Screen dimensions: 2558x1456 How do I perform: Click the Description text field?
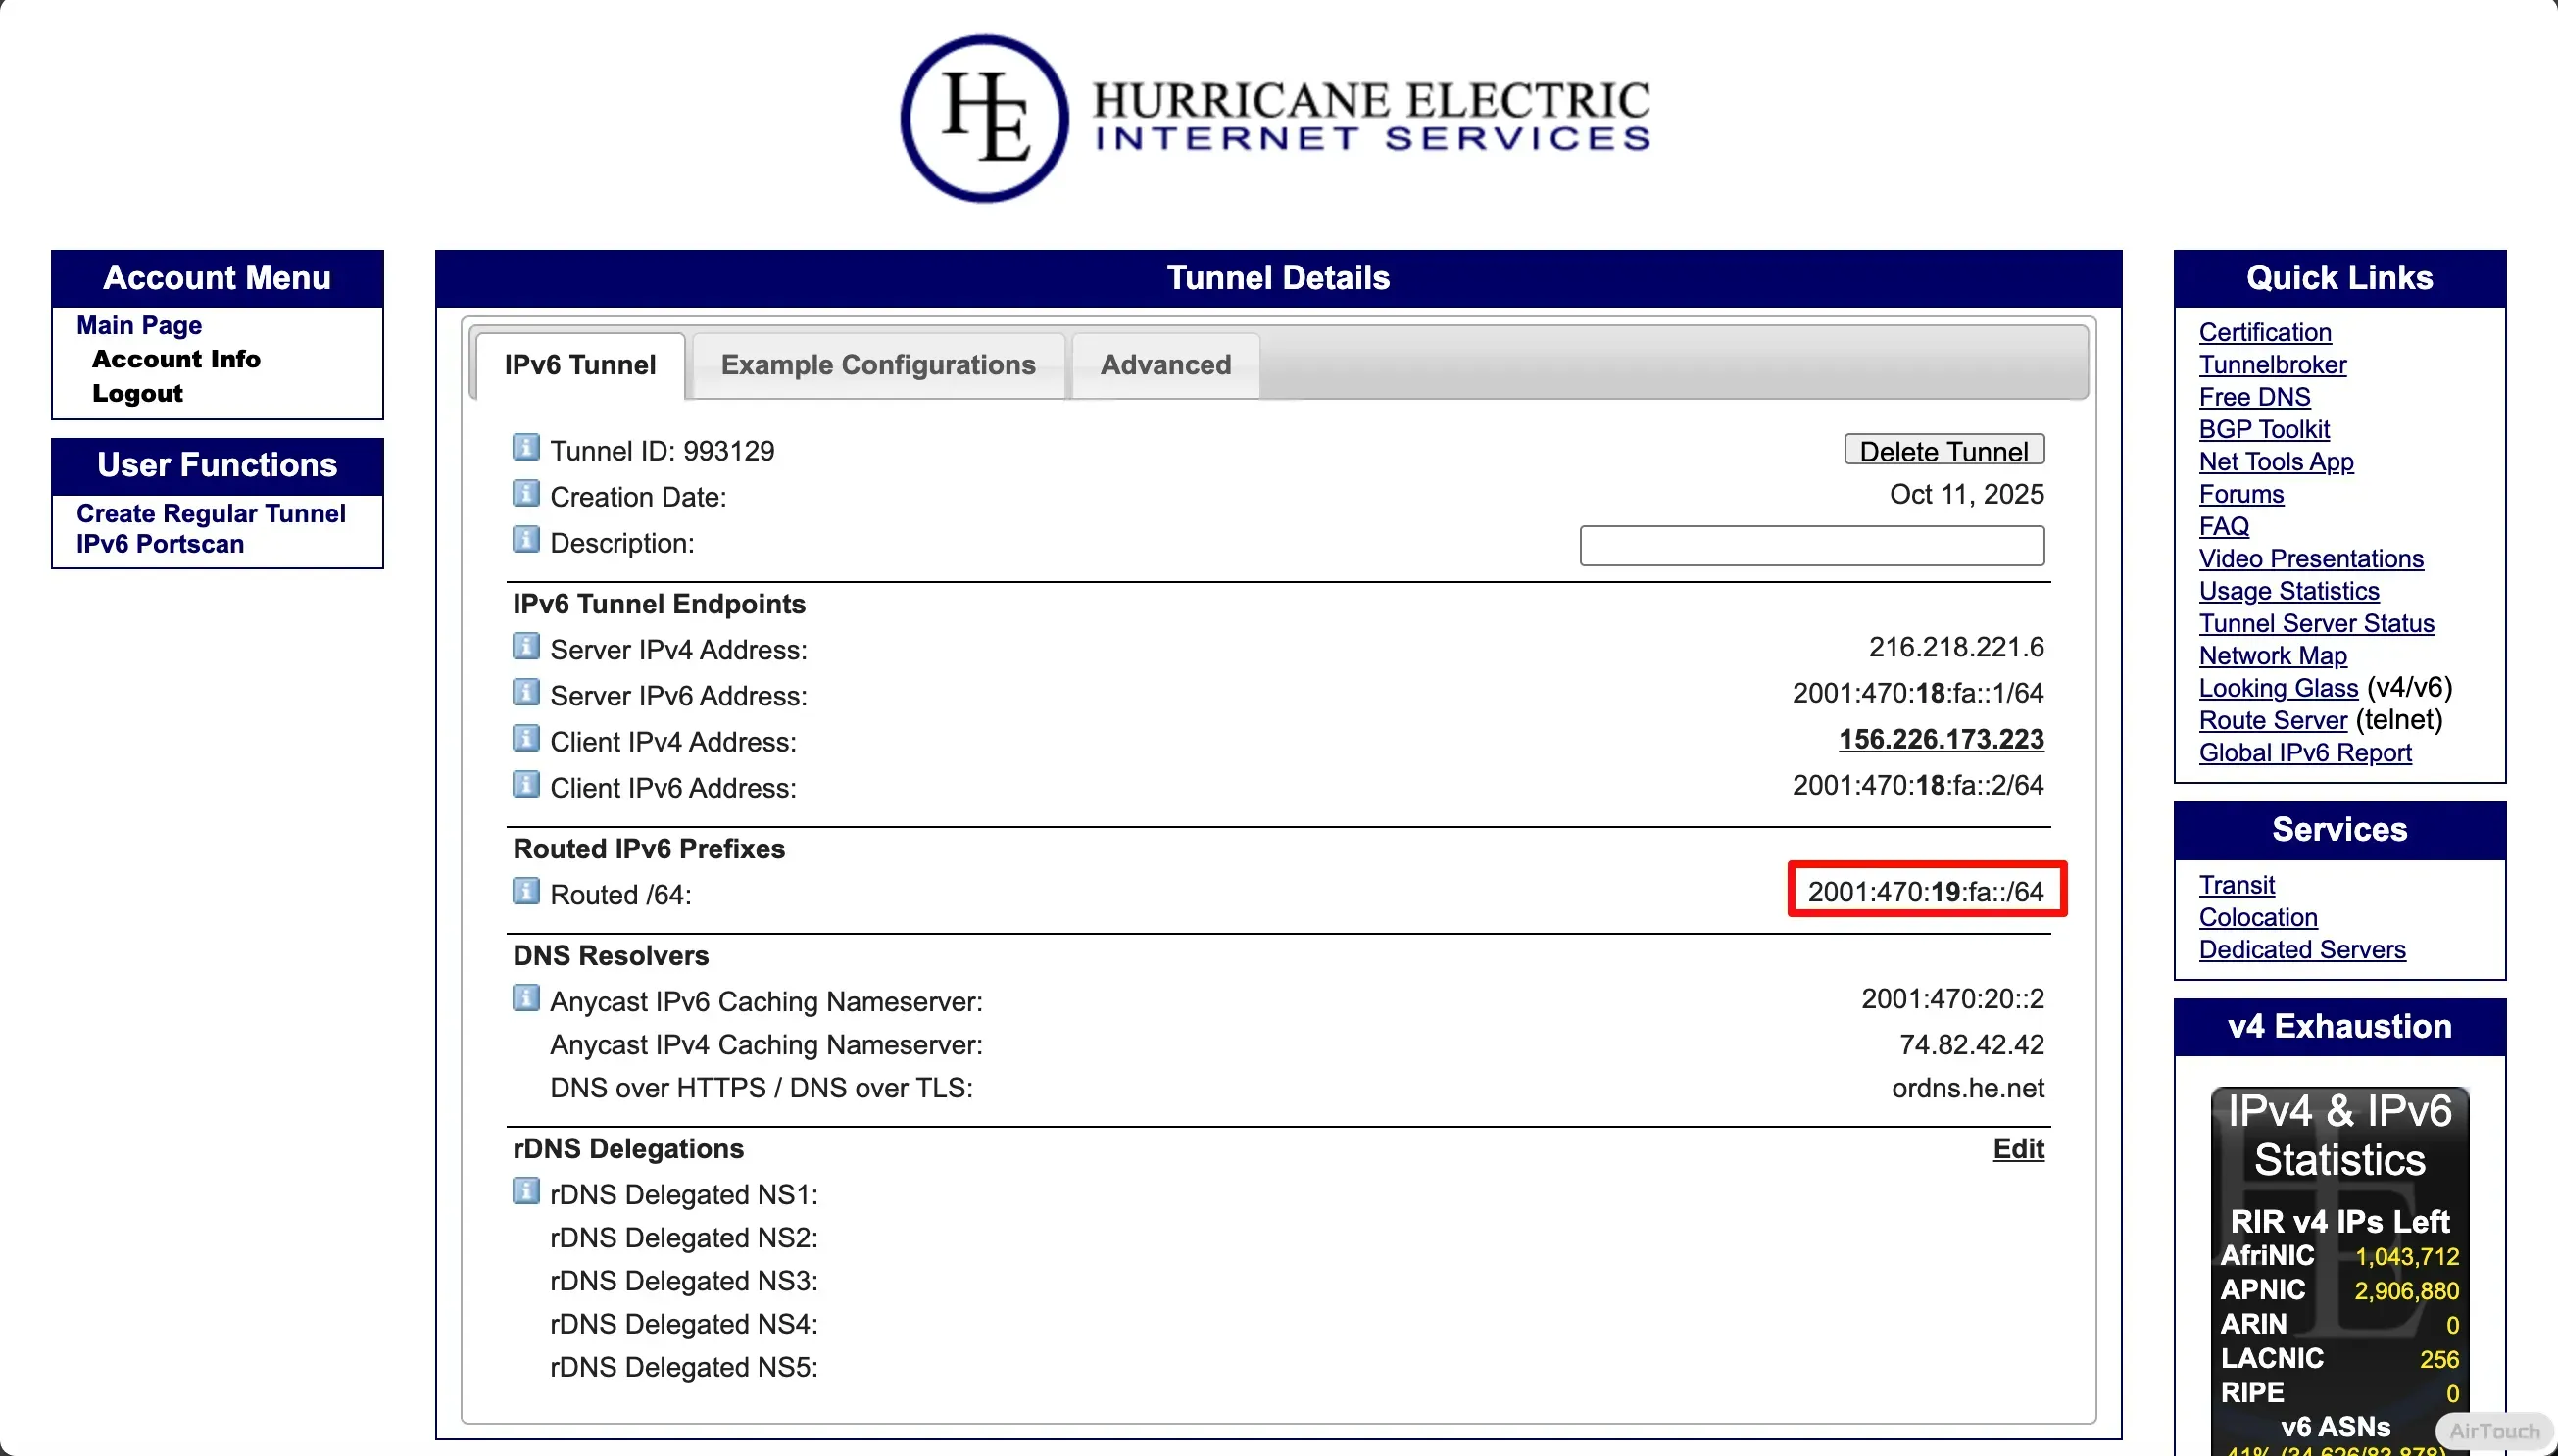pyautogui.click(x=1811, y=545)
